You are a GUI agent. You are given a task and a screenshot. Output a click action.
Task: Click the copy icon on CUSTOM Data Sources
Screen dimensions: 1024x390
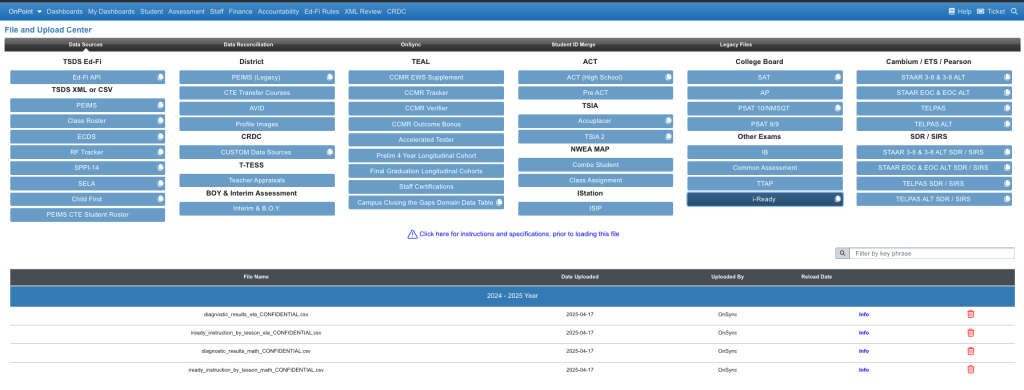(x=329, y=152)
